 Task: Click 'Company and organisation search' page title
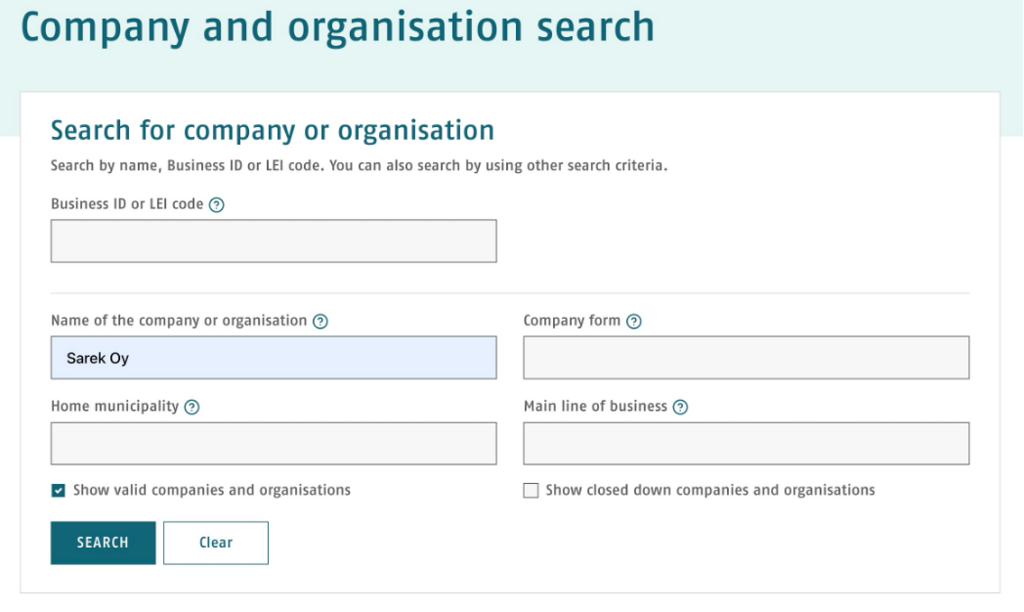(338, 27)
